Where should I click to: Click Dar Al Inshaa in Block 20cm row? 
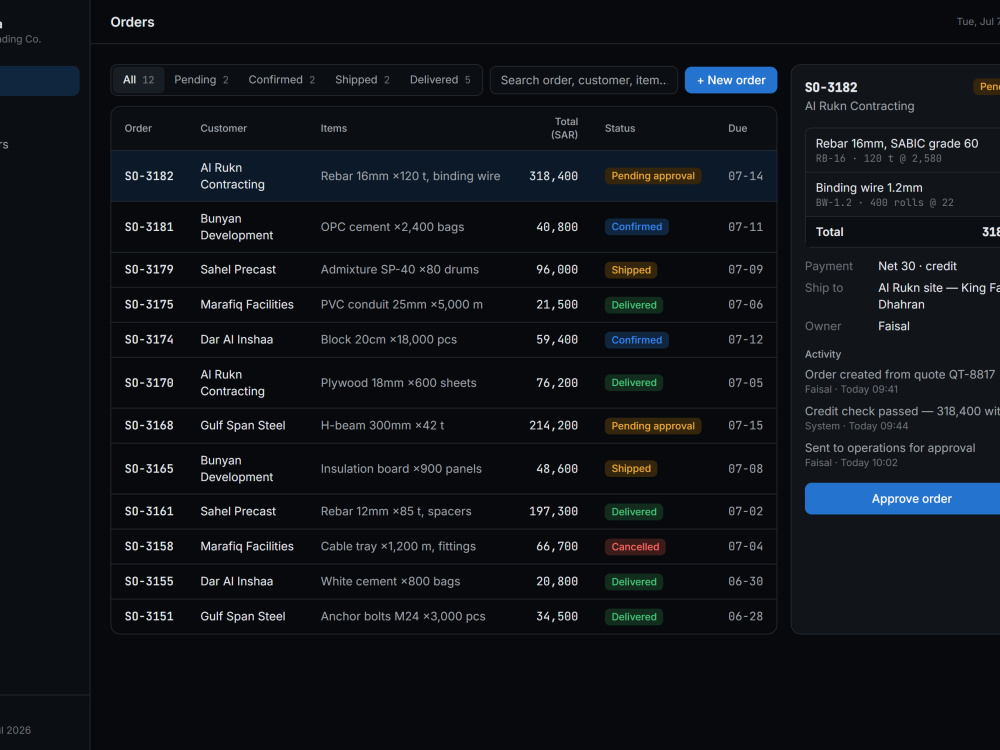coord(237,340)
